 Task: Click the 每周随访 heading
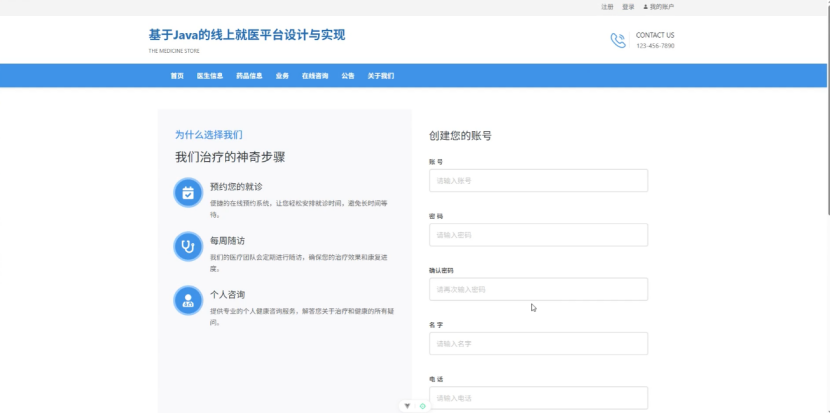coord(228,240)
